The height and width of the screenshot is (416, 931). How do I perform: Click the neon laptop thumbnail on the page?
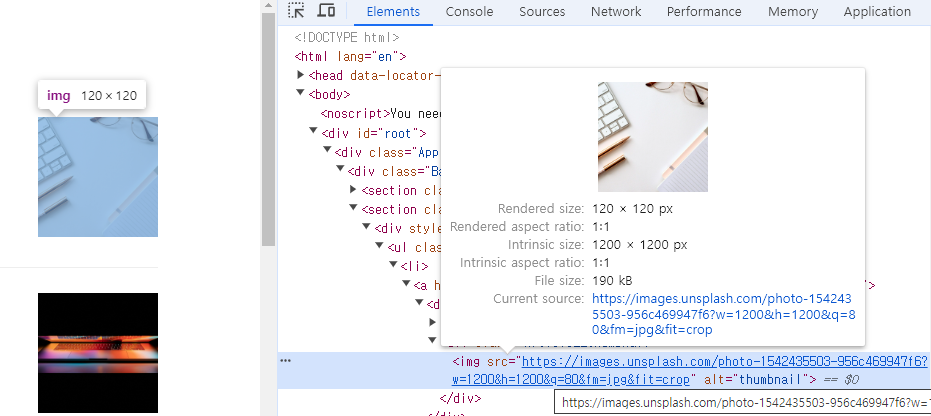[98, 353]
